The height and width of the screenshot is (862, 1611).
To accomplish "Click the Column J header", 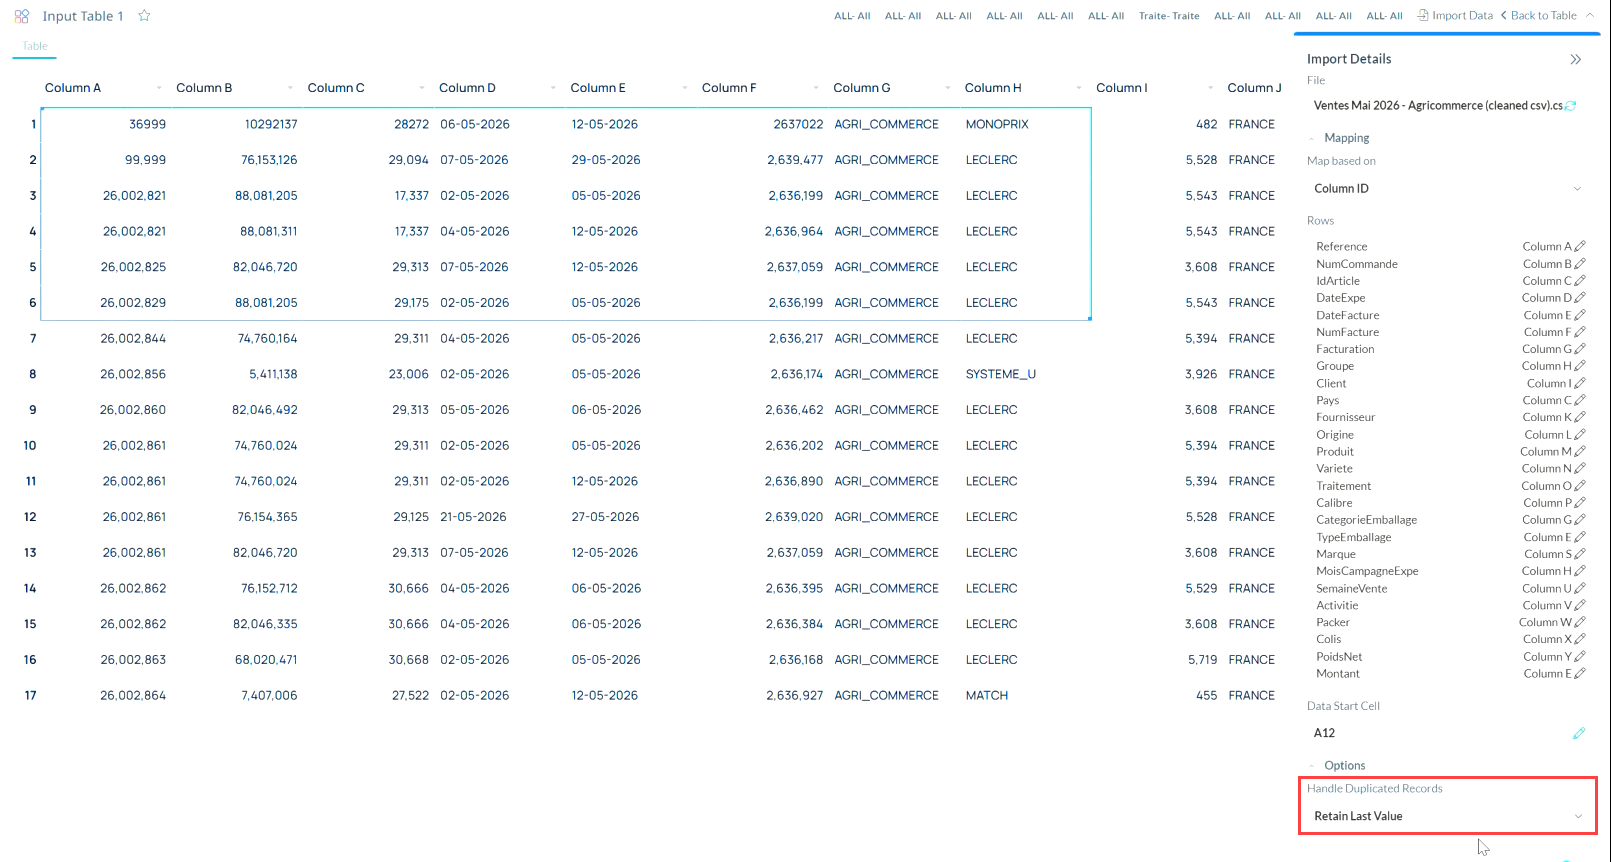I will click(x=1254, y=88).
